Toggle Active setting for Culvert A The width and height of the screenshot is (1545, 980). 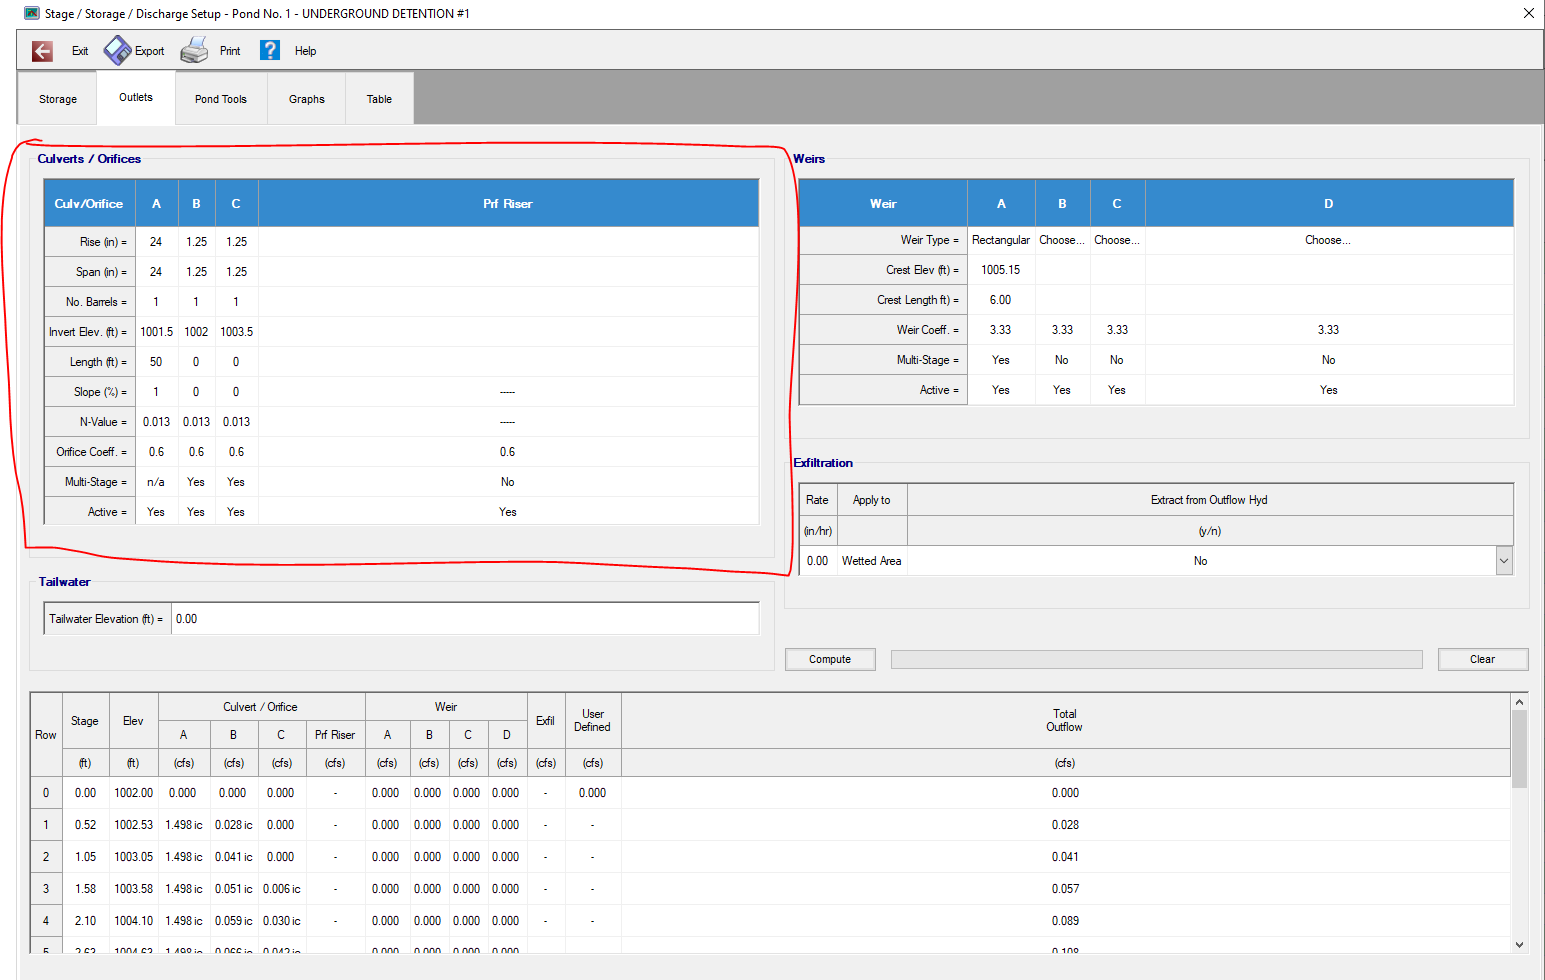coord(156,511)
